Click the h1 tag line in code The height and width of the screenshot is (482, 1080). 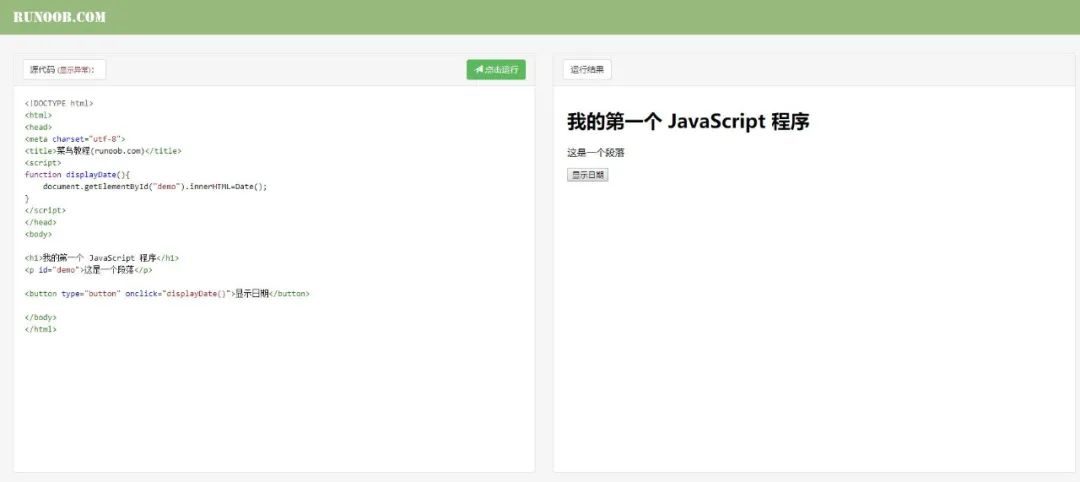(x=102, y=258)
